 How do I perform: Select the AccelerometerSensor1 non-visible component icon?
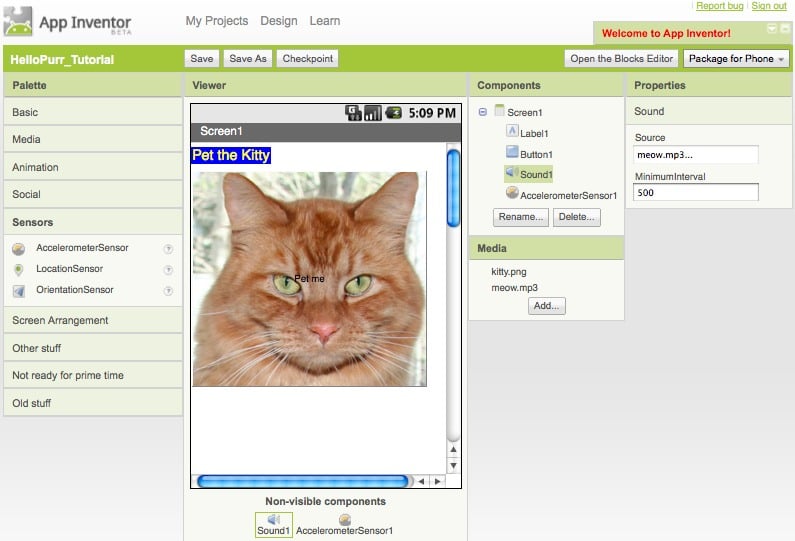[345, 519]
